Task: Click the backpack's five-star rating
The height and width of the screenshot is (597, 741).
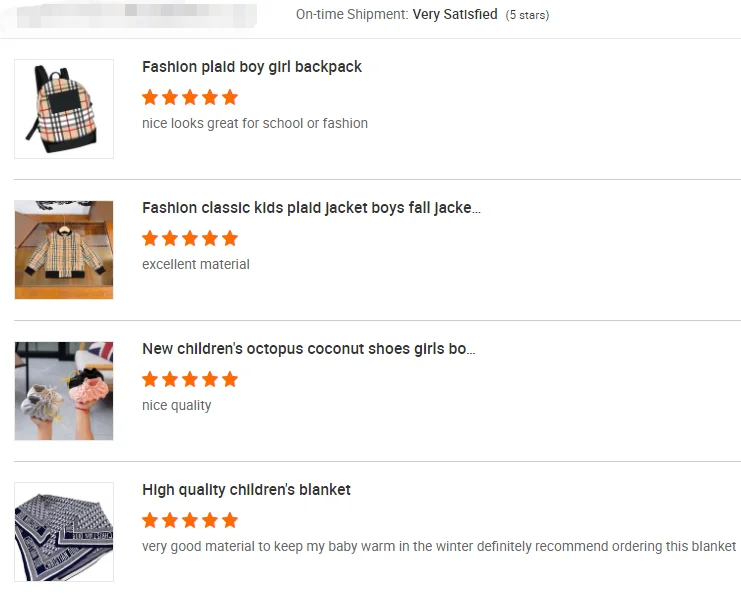Action: tap(190, 97)
